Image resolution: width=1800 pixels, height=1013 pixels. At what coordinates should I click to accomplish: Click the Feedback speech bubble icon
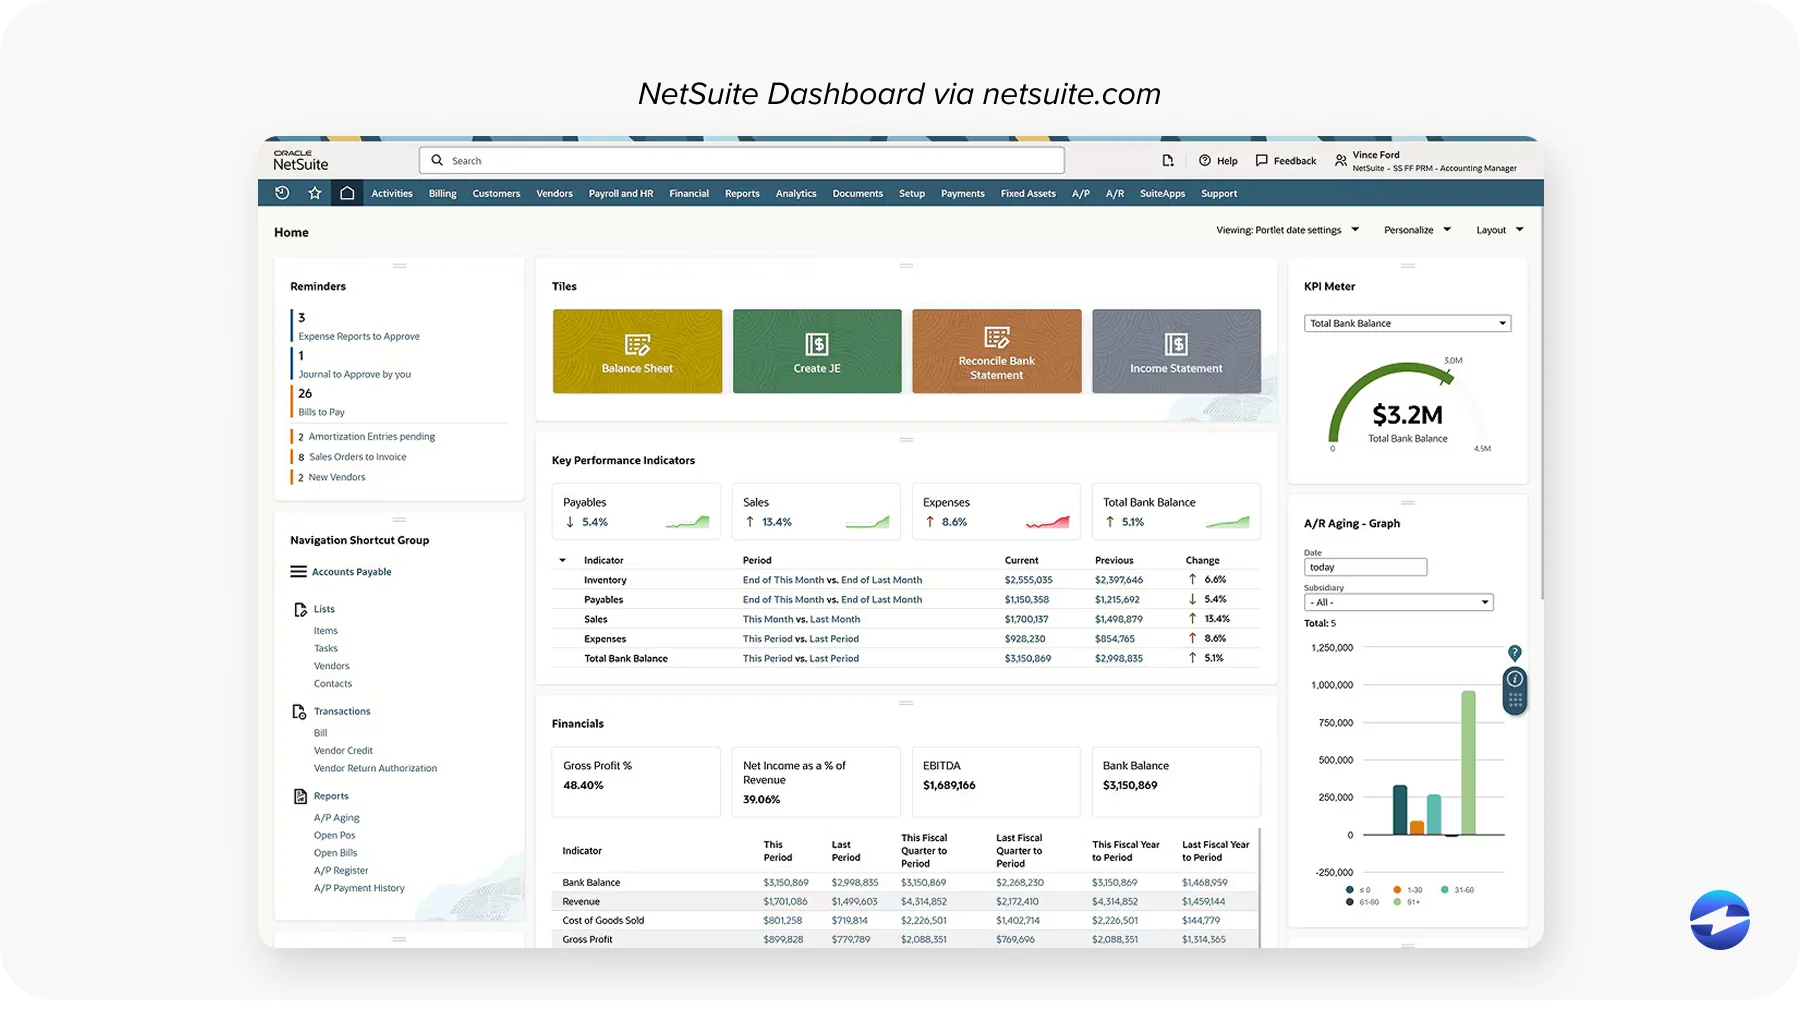pyautogui.click(x=1262, y=160)
